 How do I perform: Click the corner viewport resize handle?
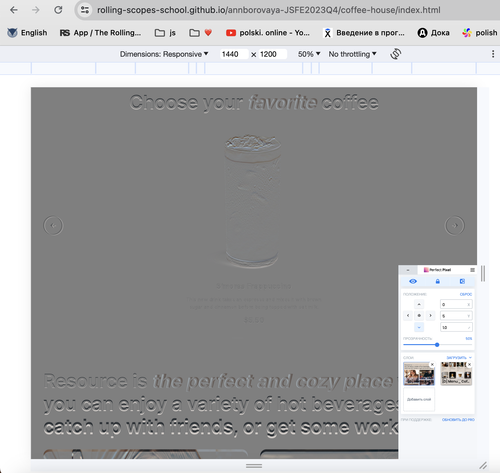(x=483, y=465)
